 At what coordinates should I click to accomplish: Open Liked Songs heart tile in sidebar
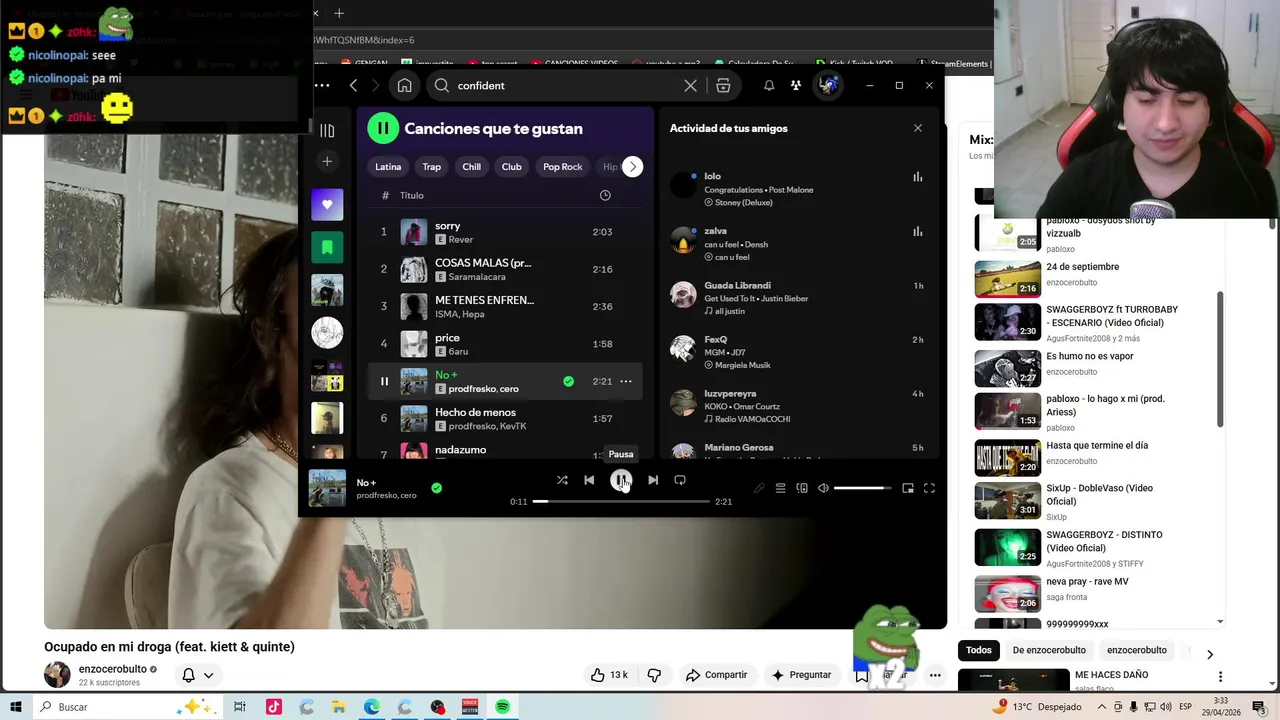pyautogui.click(x=327, y=205)
